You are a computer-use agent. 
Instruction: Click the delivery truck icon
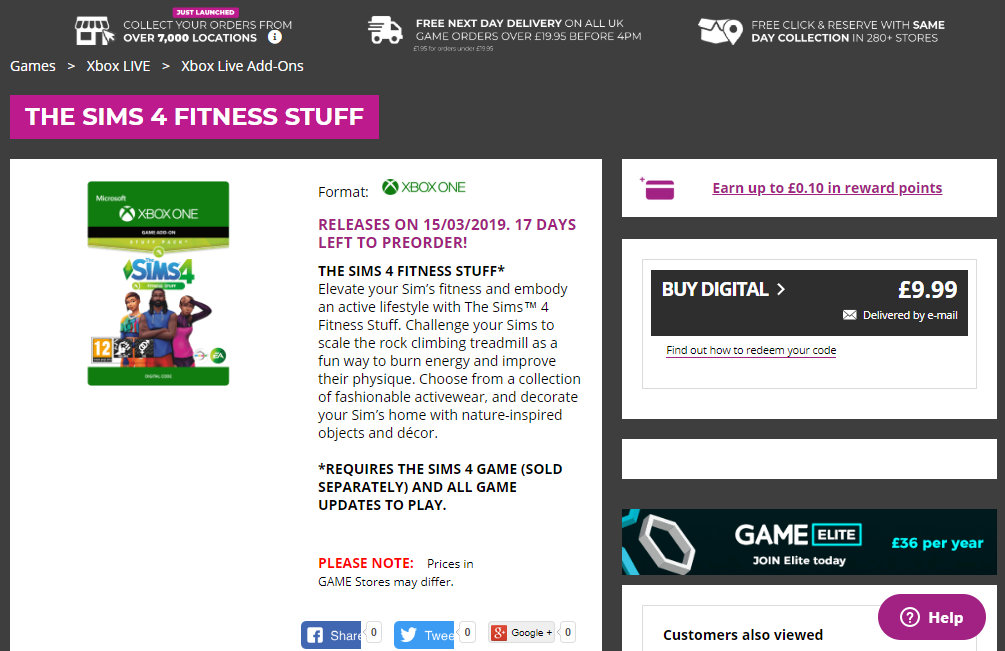385,30
